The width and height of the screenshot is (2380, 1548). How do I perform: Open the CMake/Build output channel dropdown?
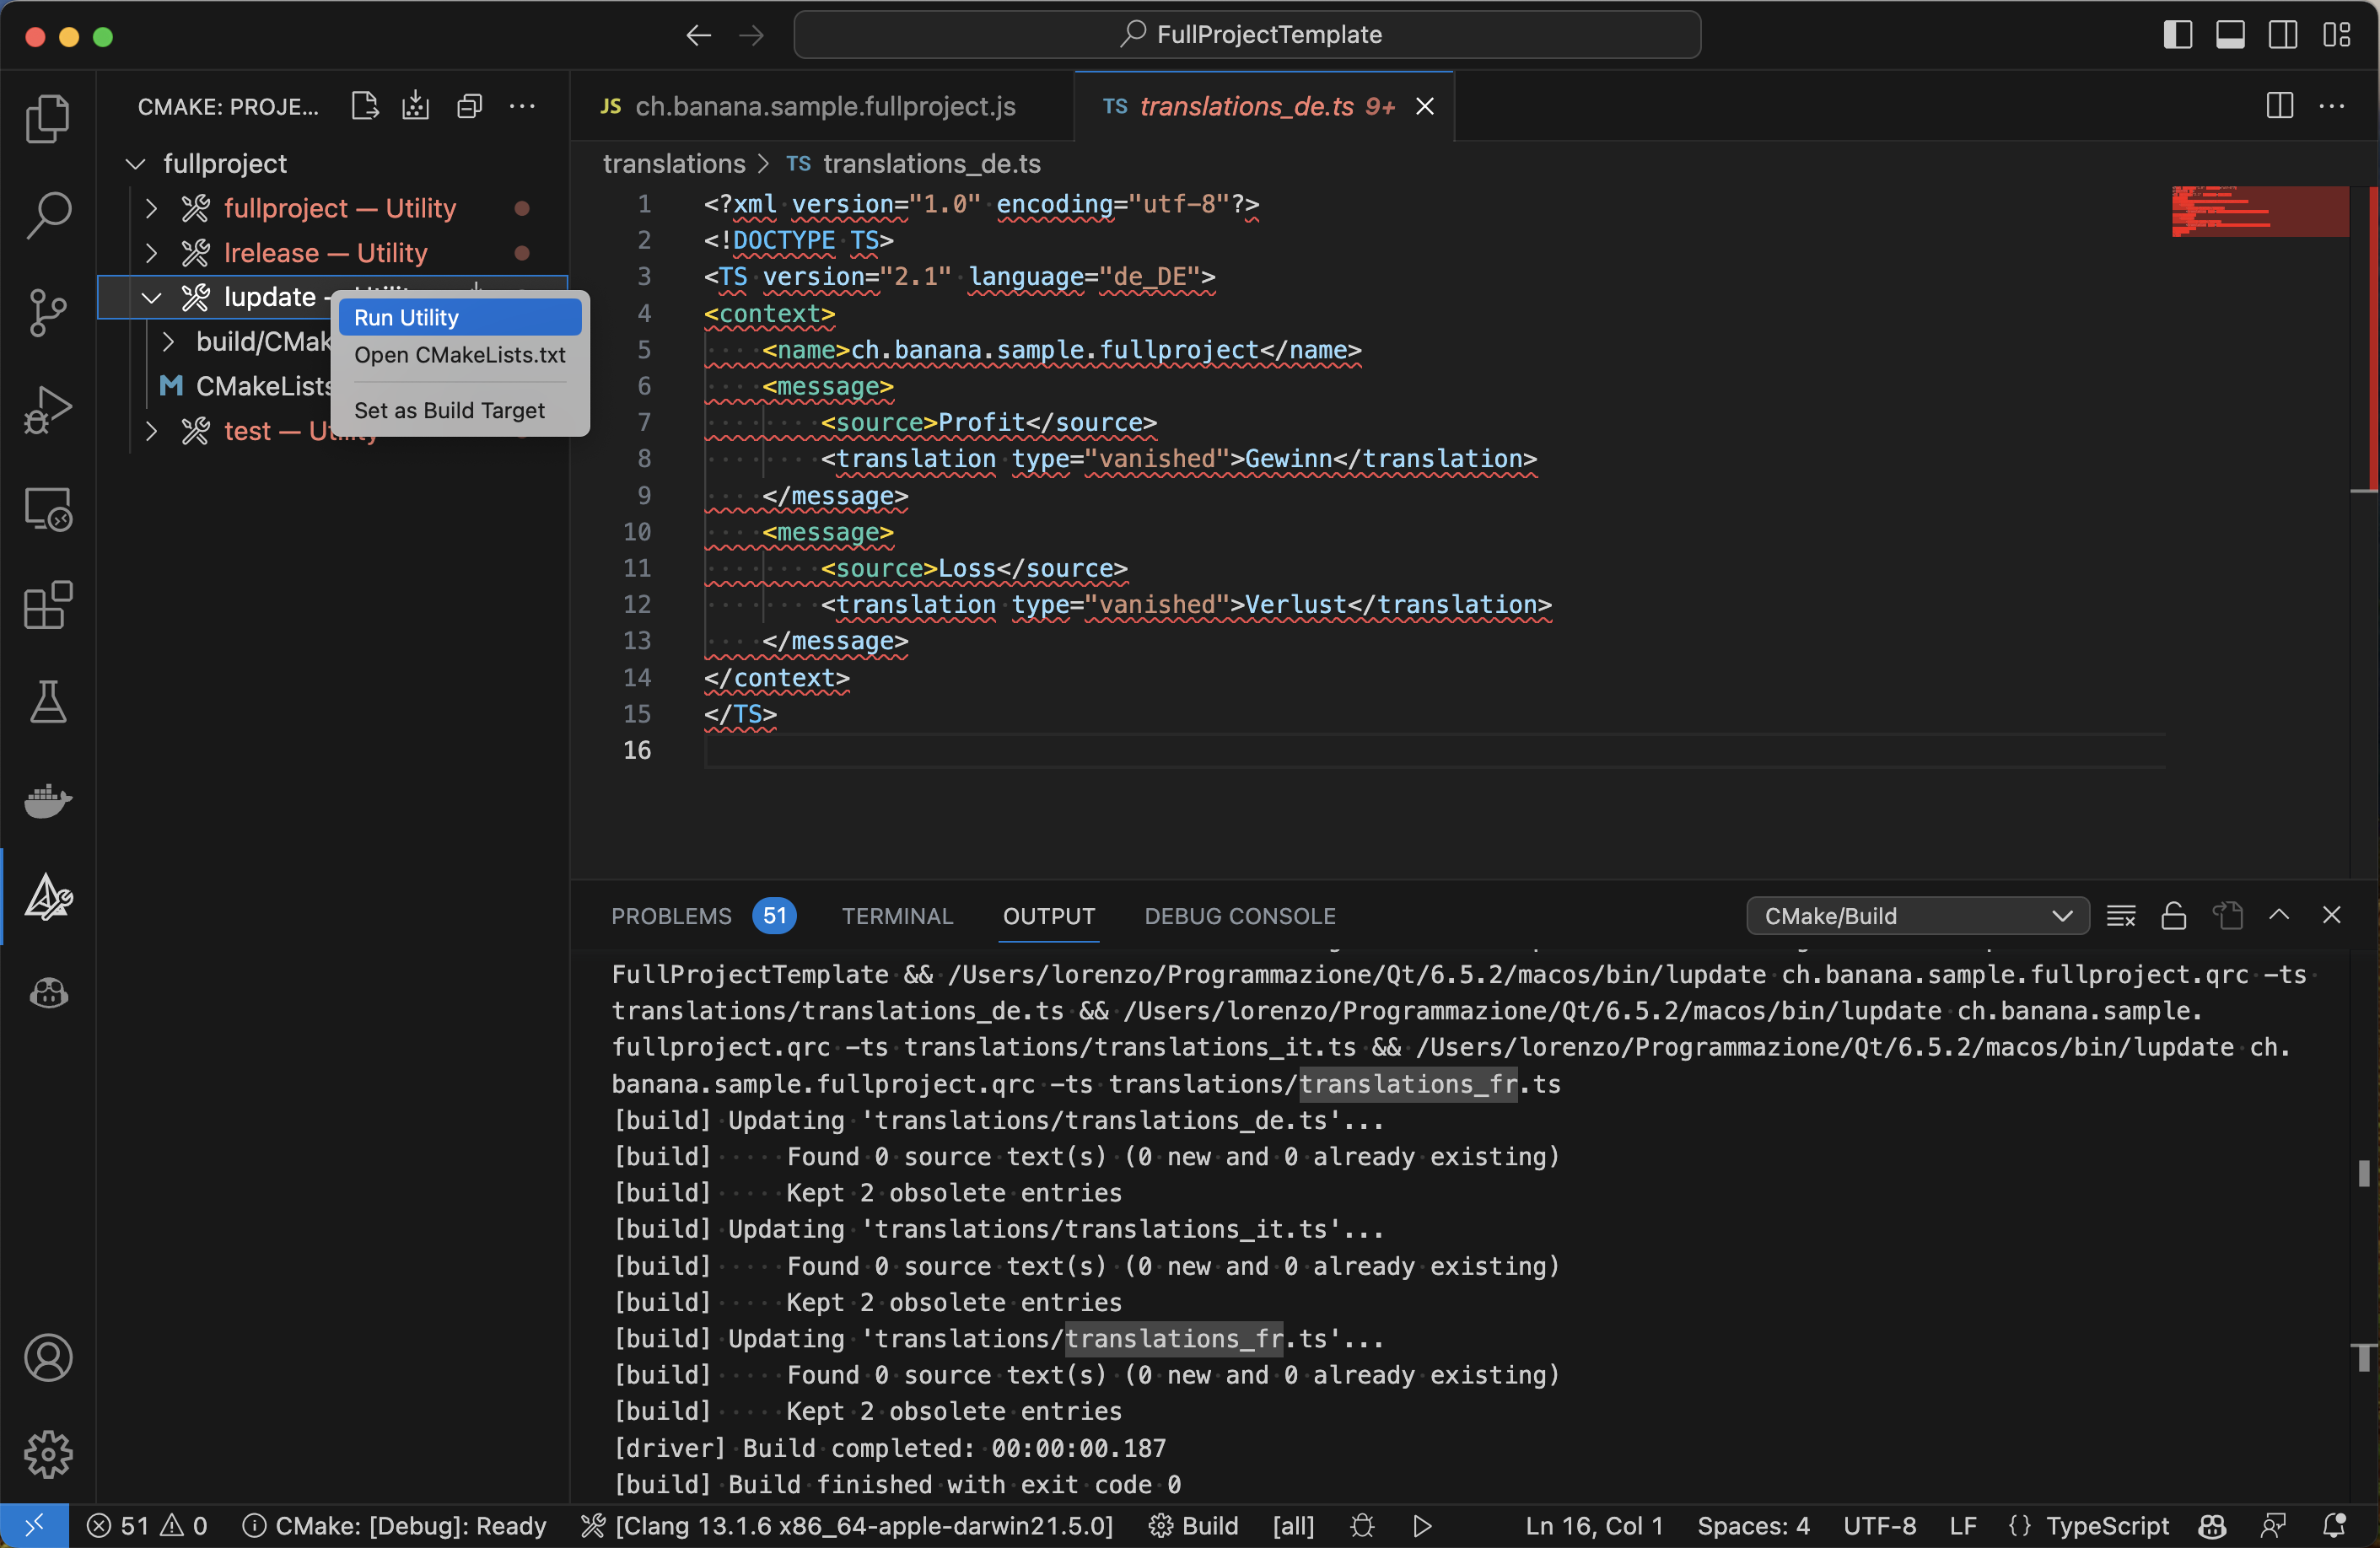[1916, 916]
